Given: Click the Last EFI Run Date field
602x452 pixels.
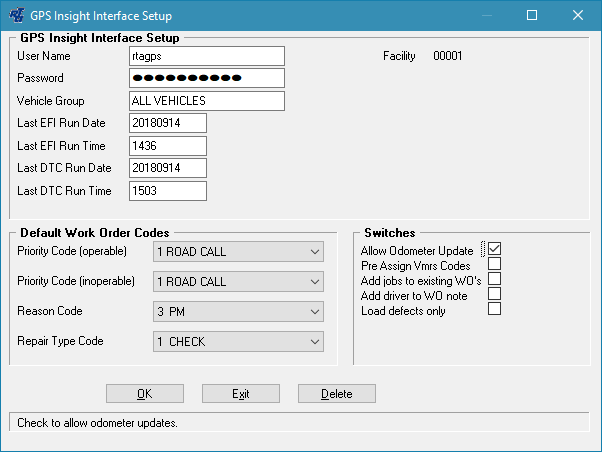Looking at the screenshot, I should (168, 123).
